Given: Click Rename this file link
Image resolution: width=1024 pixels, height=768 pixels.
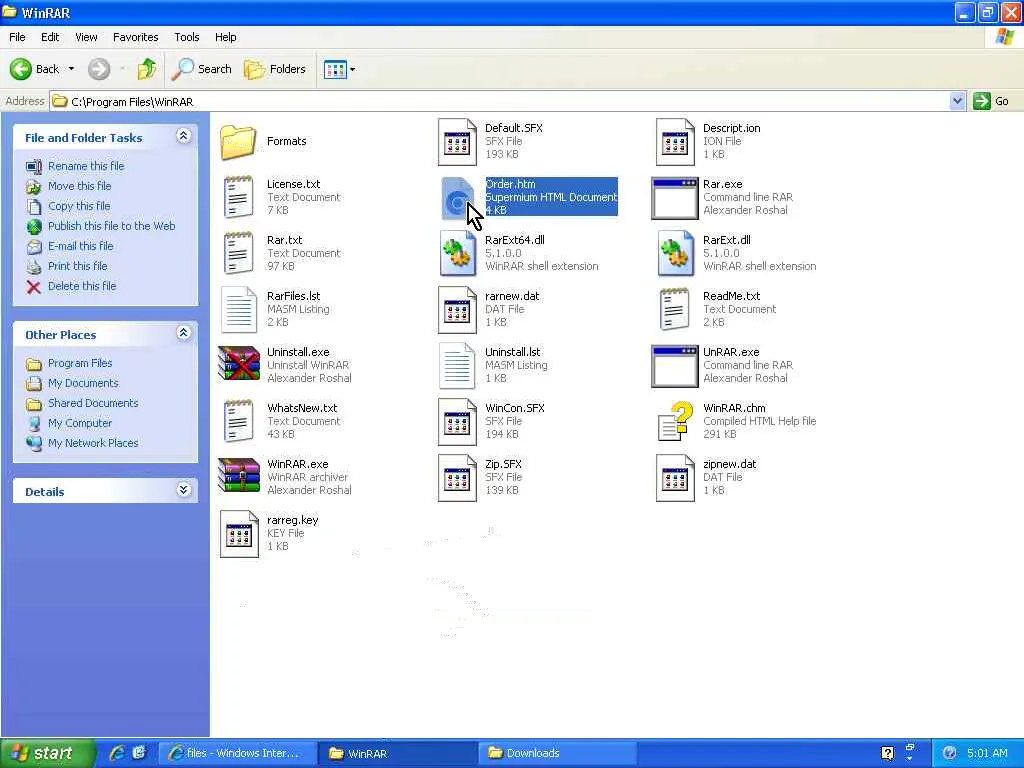Looking at the screenshot, I should [x=86, y=167].
